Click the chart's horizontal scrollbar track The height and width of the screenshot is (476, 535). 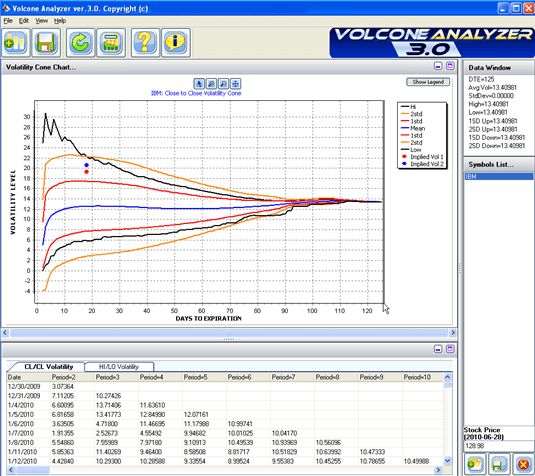229,332
